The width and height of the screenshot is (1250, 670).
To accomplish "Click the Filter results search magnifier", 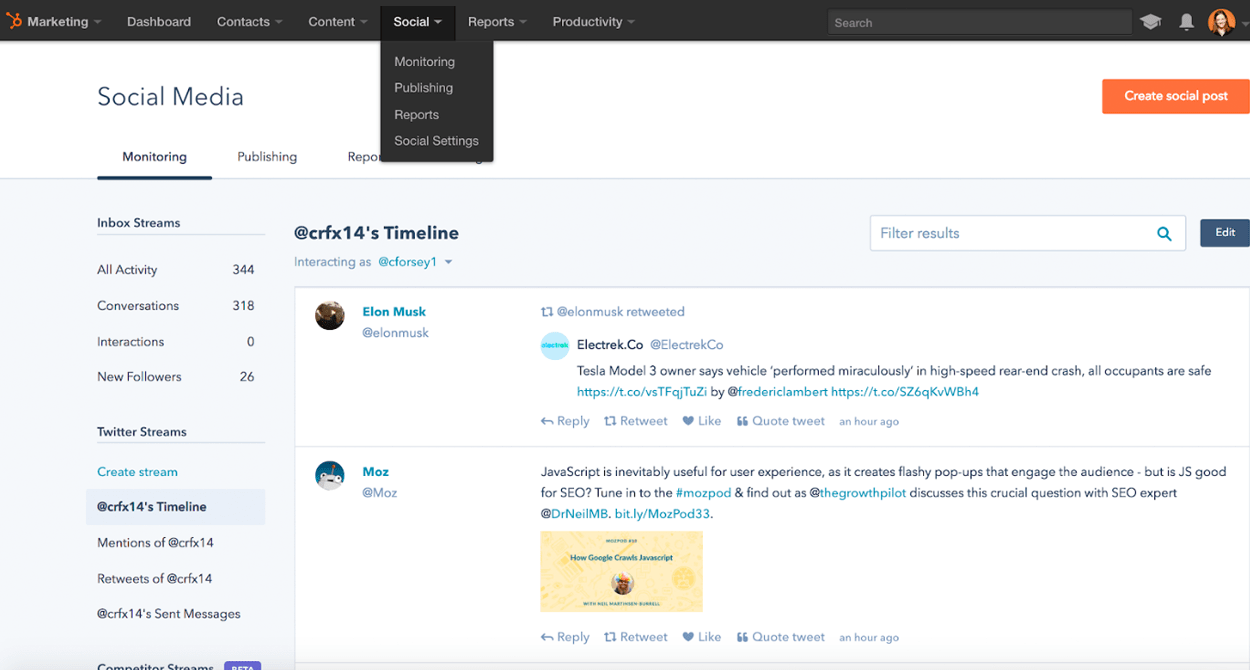I will tap(1164, 233).
